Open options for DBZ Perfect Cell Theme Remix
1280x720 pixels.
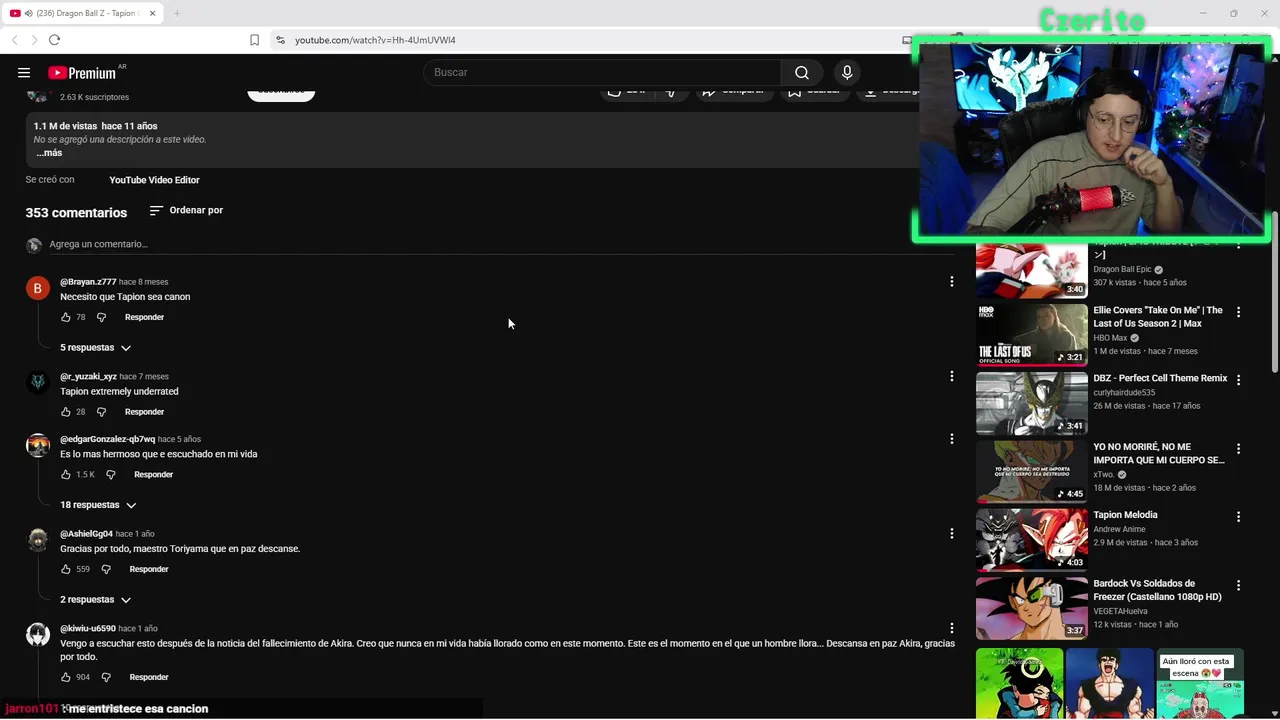click(1238, 380)
